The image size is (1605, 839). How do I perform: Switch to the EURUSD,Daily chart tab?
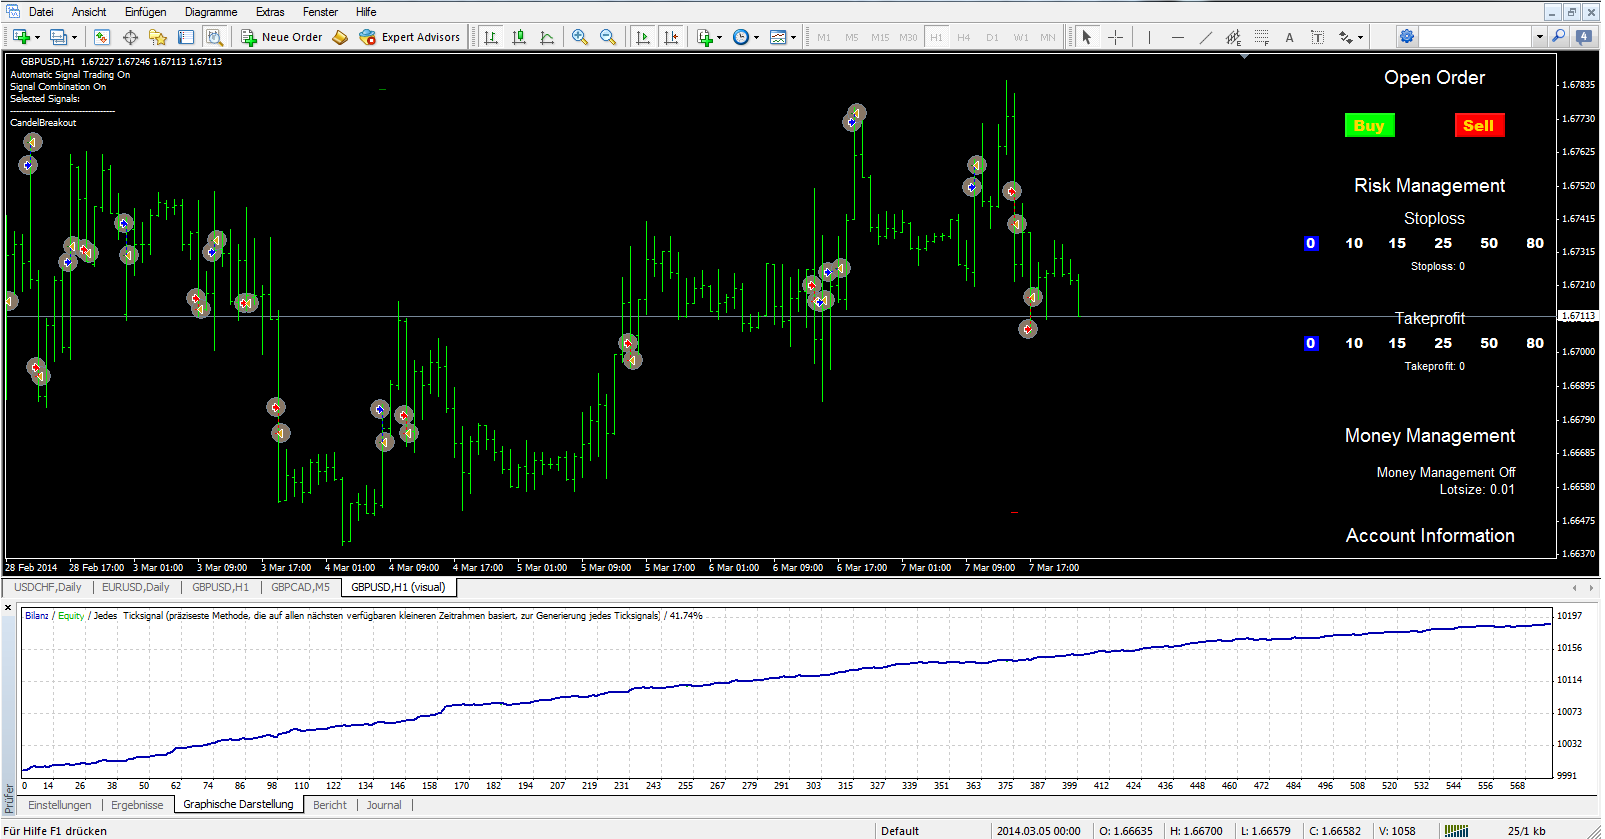coord(136,587)
